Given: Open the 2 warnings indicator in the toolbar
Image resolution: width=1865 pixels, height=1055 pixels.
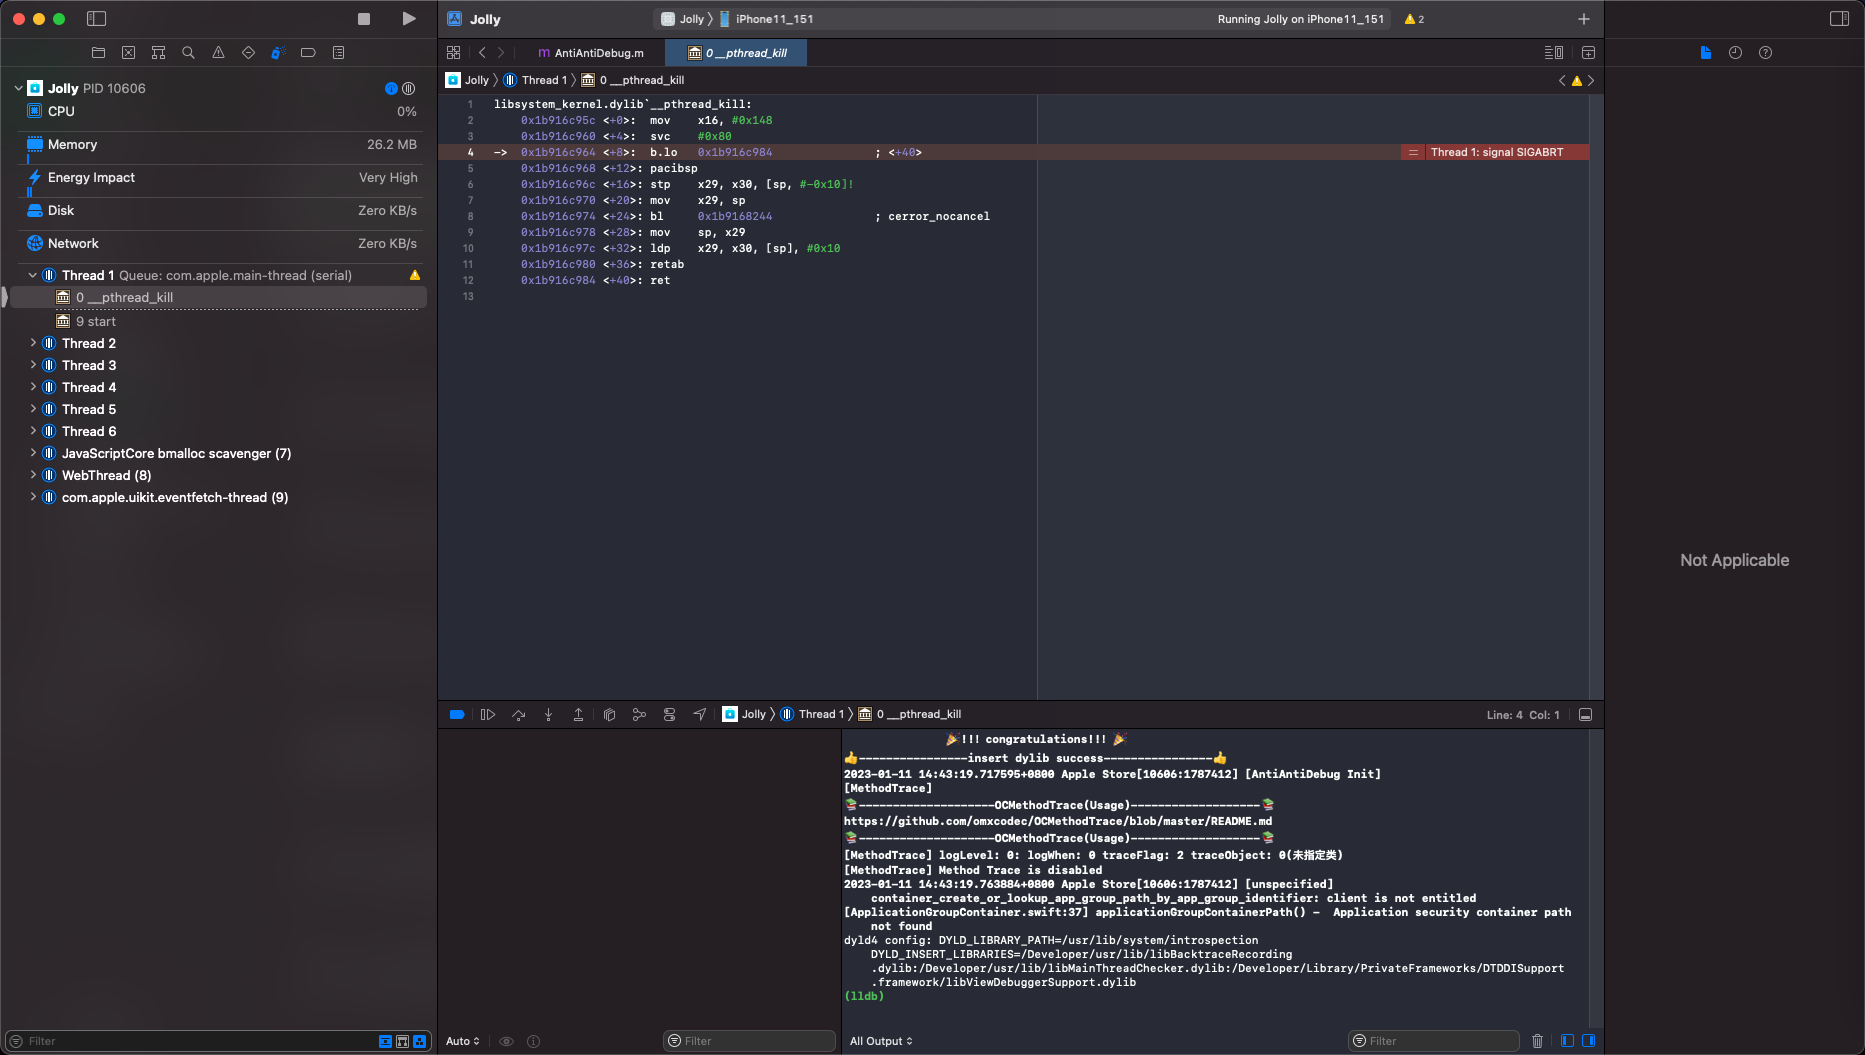Looking at the screenshot, I should 1415,19.
